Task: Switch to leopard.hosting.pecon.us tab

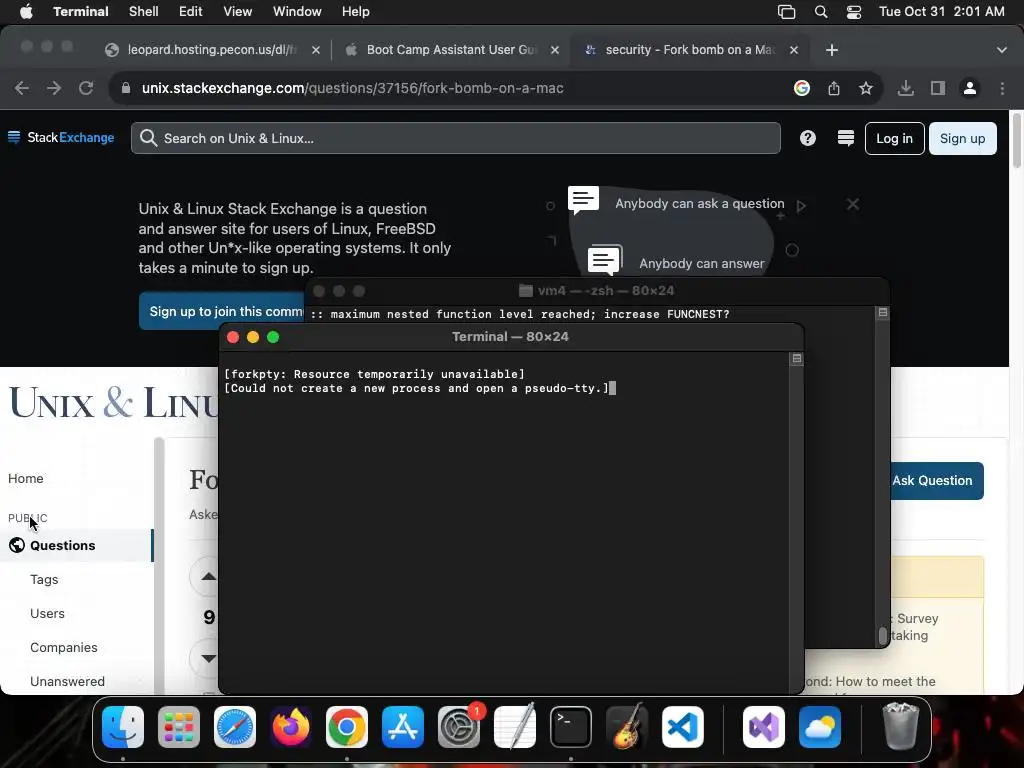Action: [212, 50]
